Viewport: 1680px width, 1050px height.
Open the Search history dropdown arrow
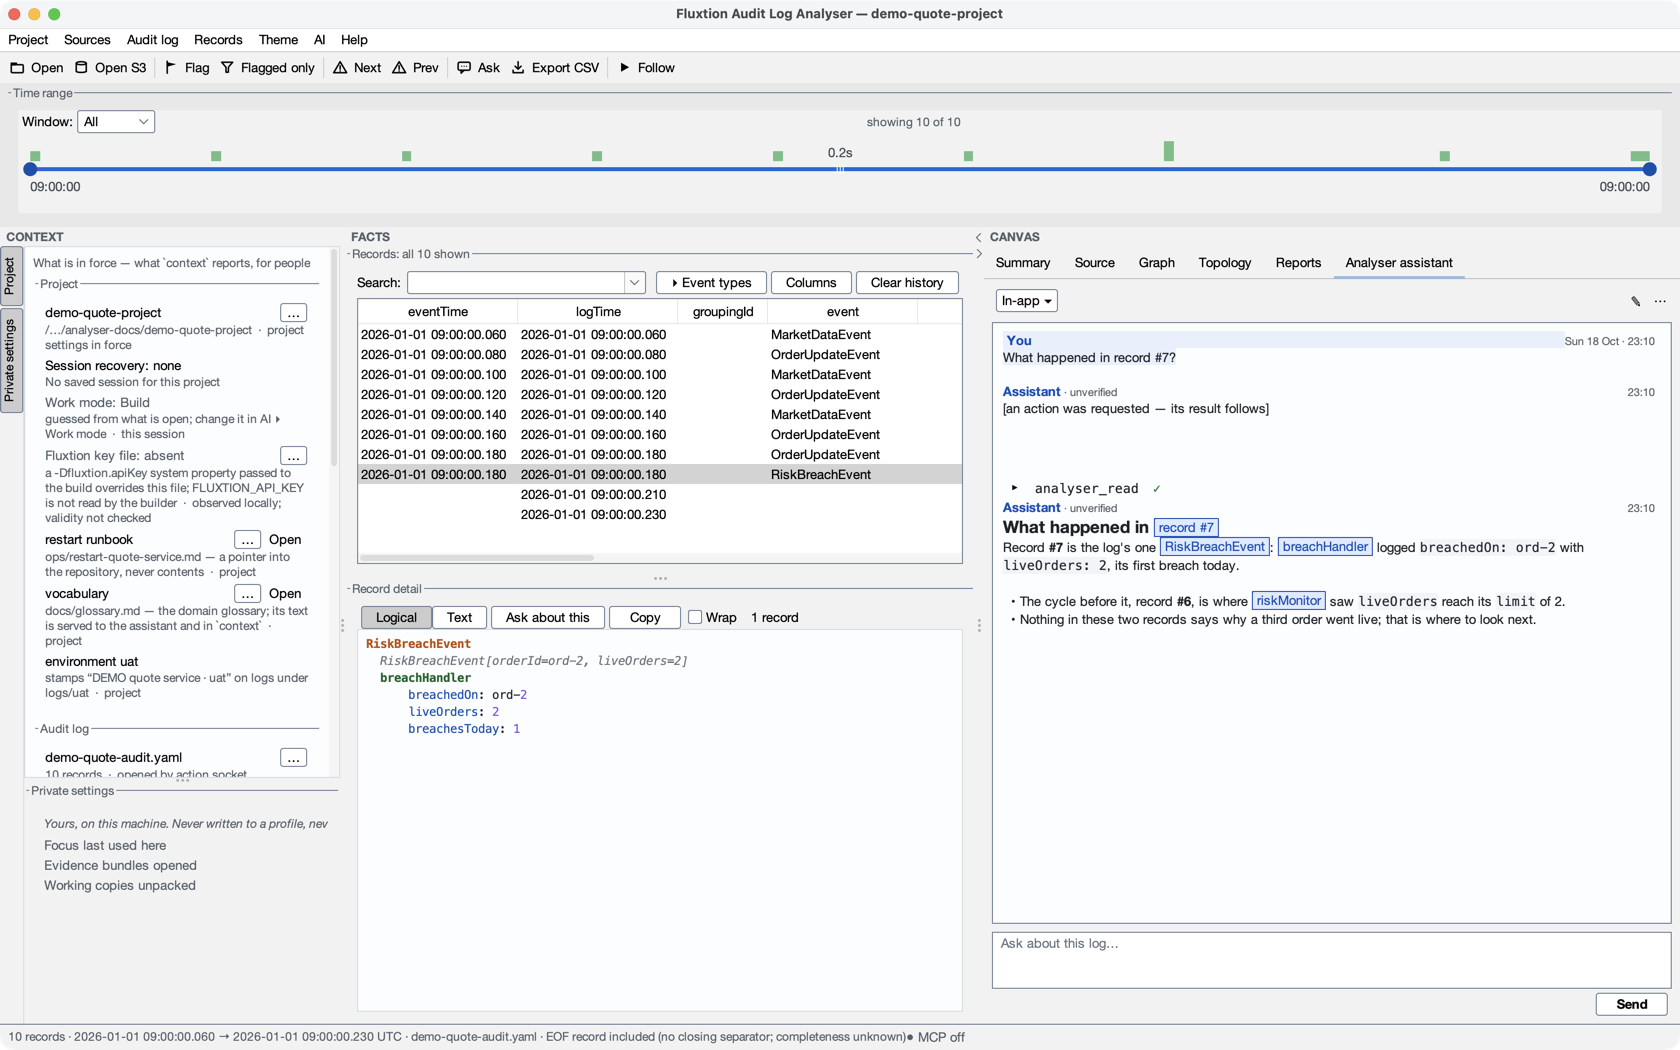click(634, 283)
